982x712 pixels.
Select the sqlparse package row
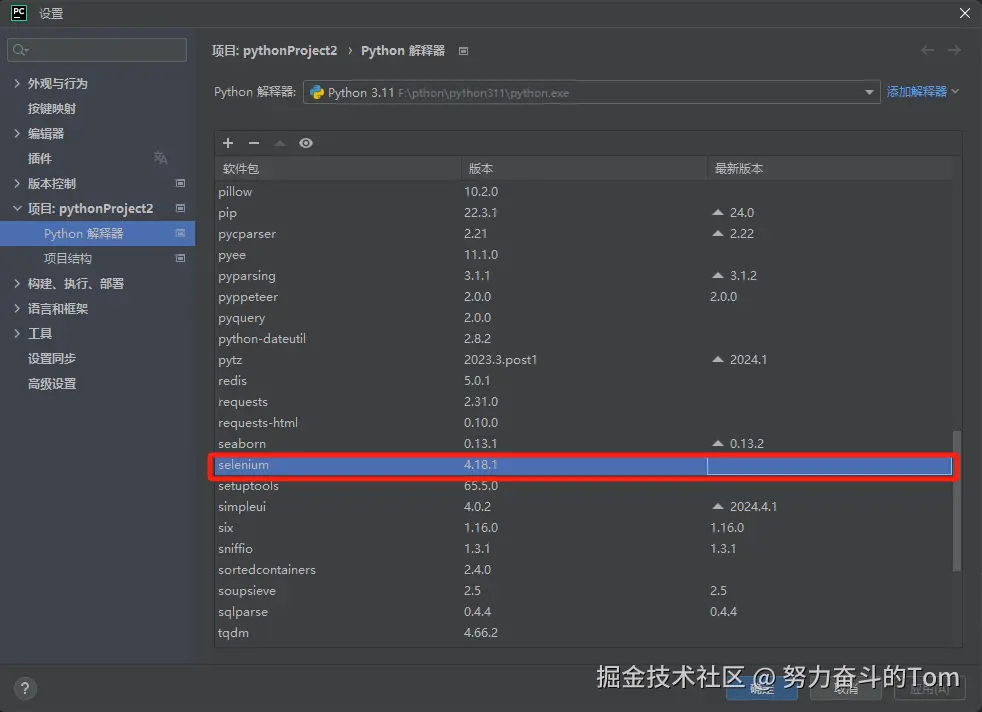[x=584, y=612]
